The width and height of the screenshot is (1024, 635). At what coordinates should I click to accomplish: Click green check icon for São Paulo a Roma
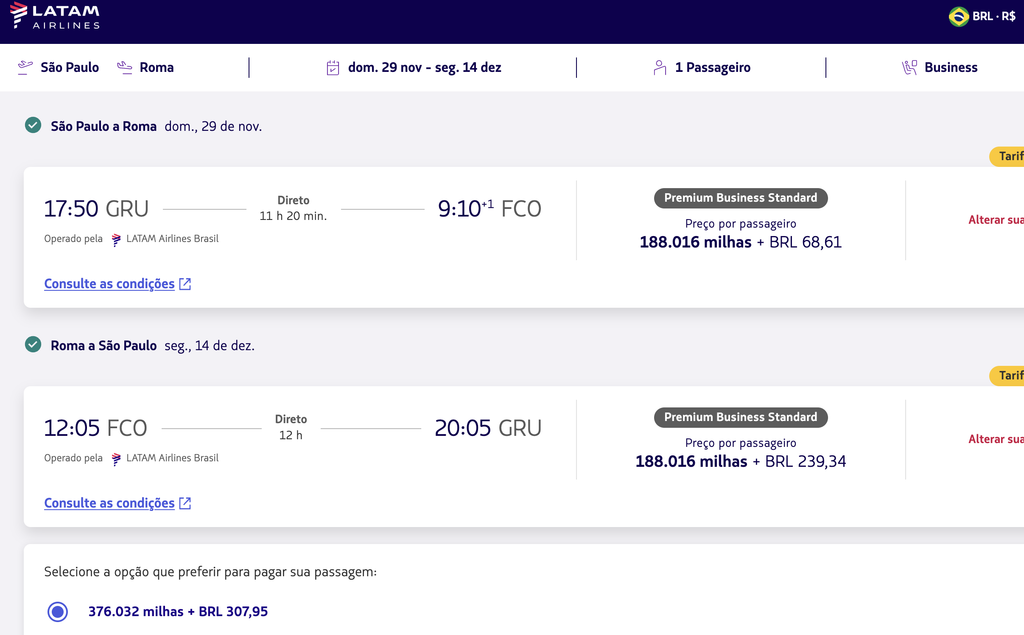(33, 125)
